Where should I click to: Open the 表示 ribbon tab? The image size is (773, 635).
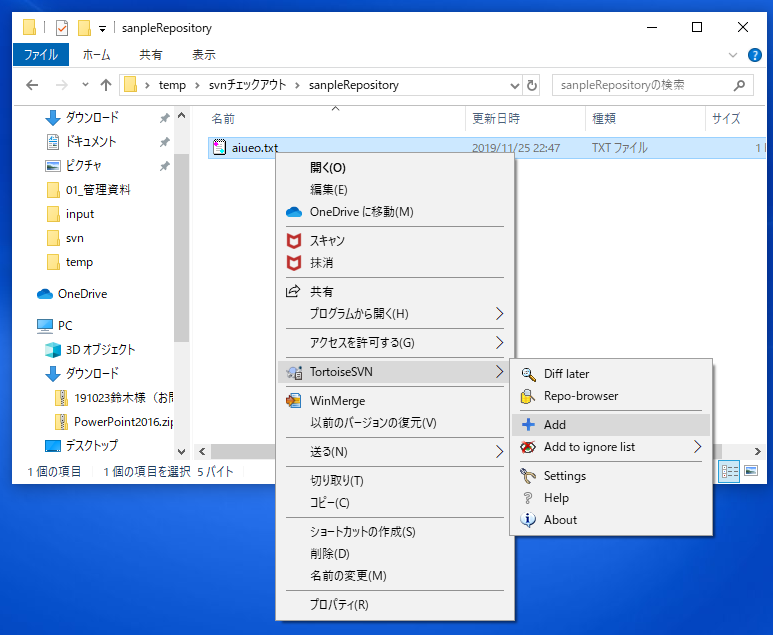204,55
